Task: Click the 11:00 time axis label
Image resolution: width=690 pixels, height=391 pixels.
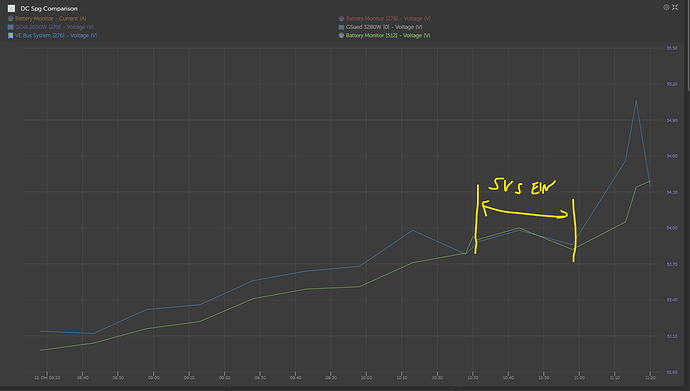Action: coord(579,378)
